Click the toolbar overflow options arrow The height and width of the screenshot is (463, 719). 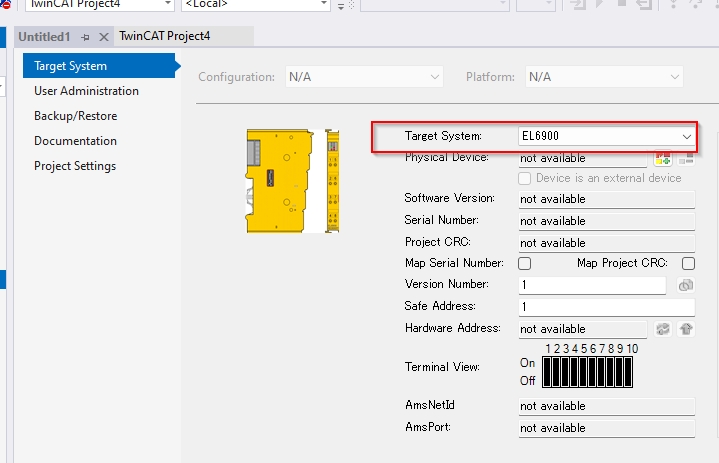point(341,6)
